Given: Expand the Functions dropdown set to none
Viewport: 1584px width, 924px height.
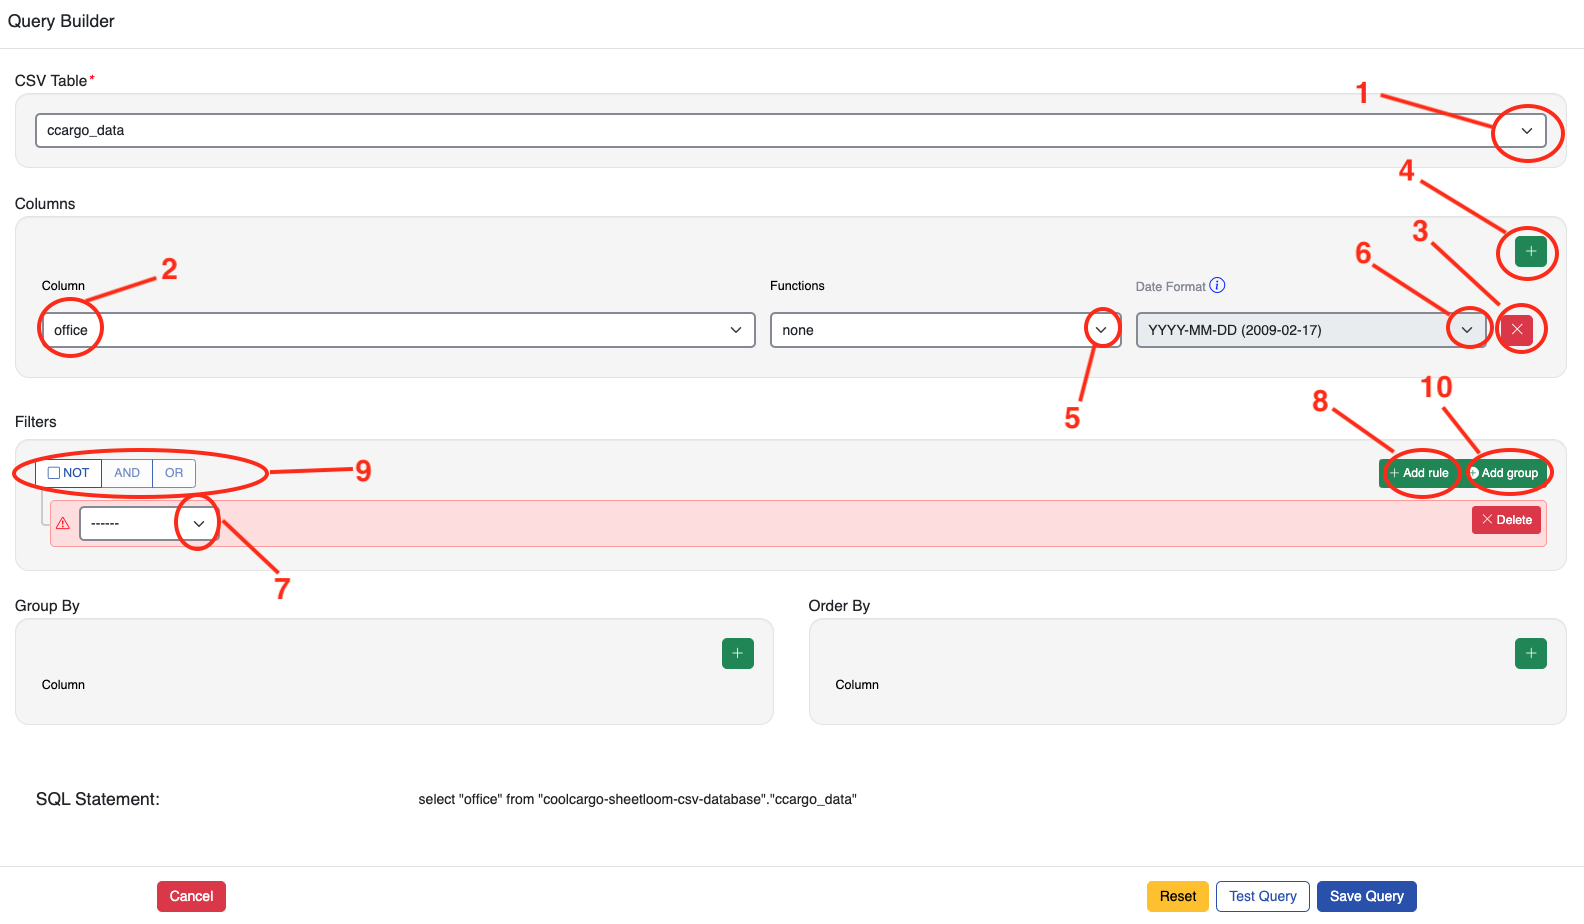Looking at the screenshot, I should pyautogui.click(x=945, y=330).
